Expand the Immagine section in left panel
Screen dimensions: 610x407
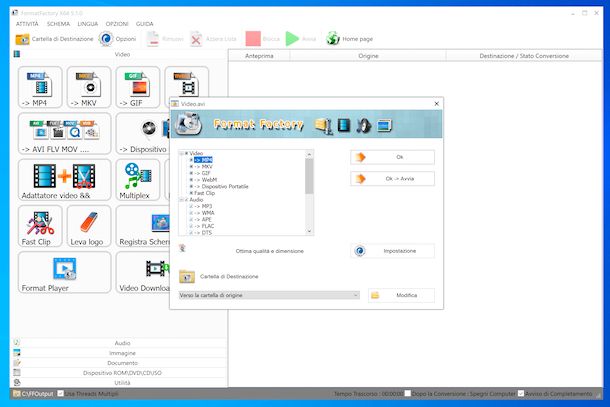(x=120, y=353)
